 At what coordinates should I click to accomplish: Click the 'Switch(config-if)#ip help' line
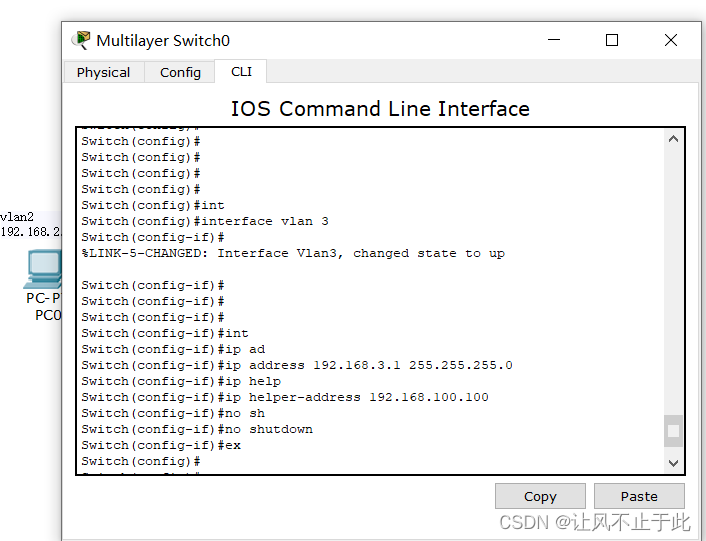tap(181, 381)
